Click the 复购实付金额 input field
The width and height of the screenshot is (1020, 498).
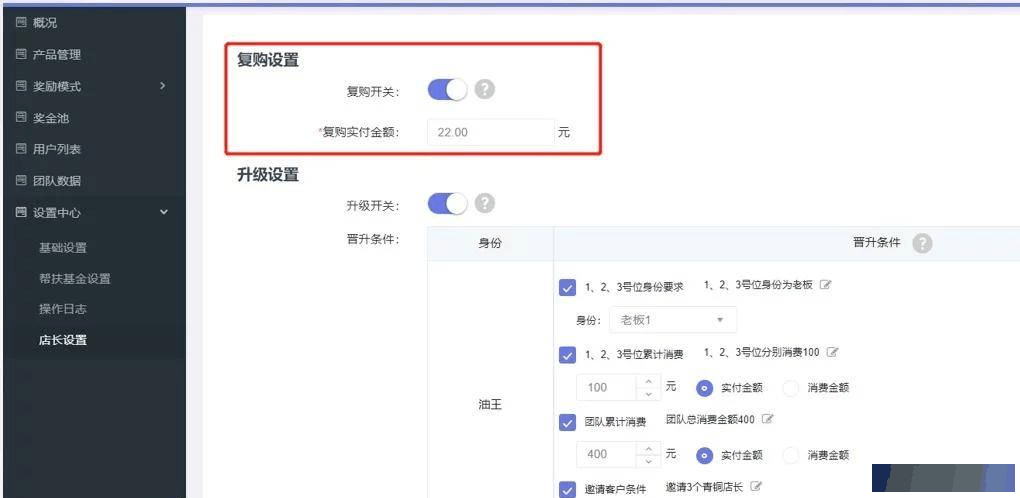490,132
